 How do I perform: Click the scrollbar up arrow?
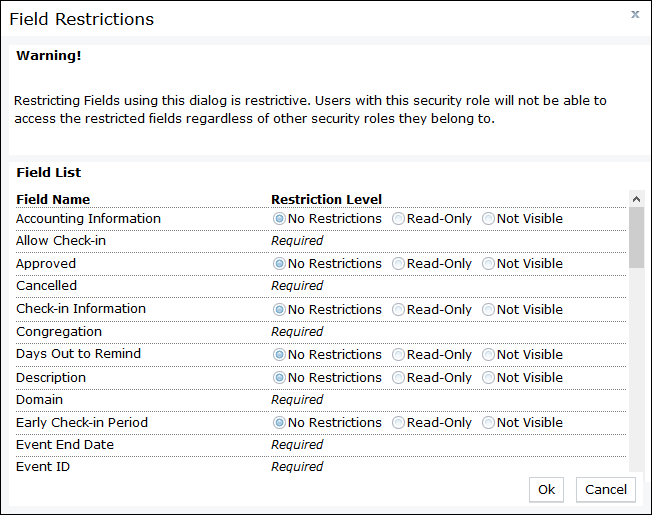click(x=636, y=199)
